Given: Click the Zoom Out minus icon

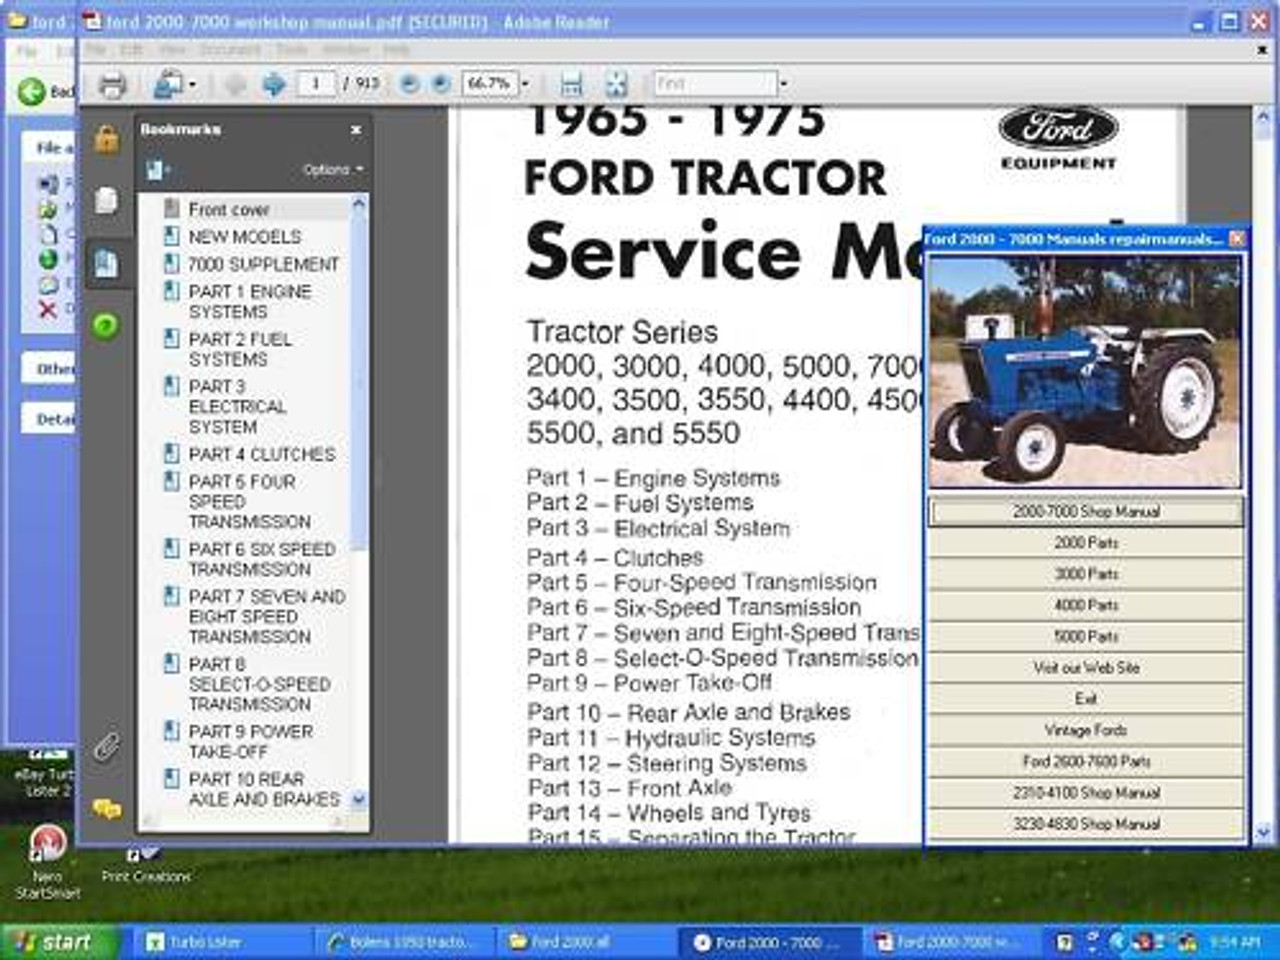Looking at the screenshot, I should (x=409, y=83).
